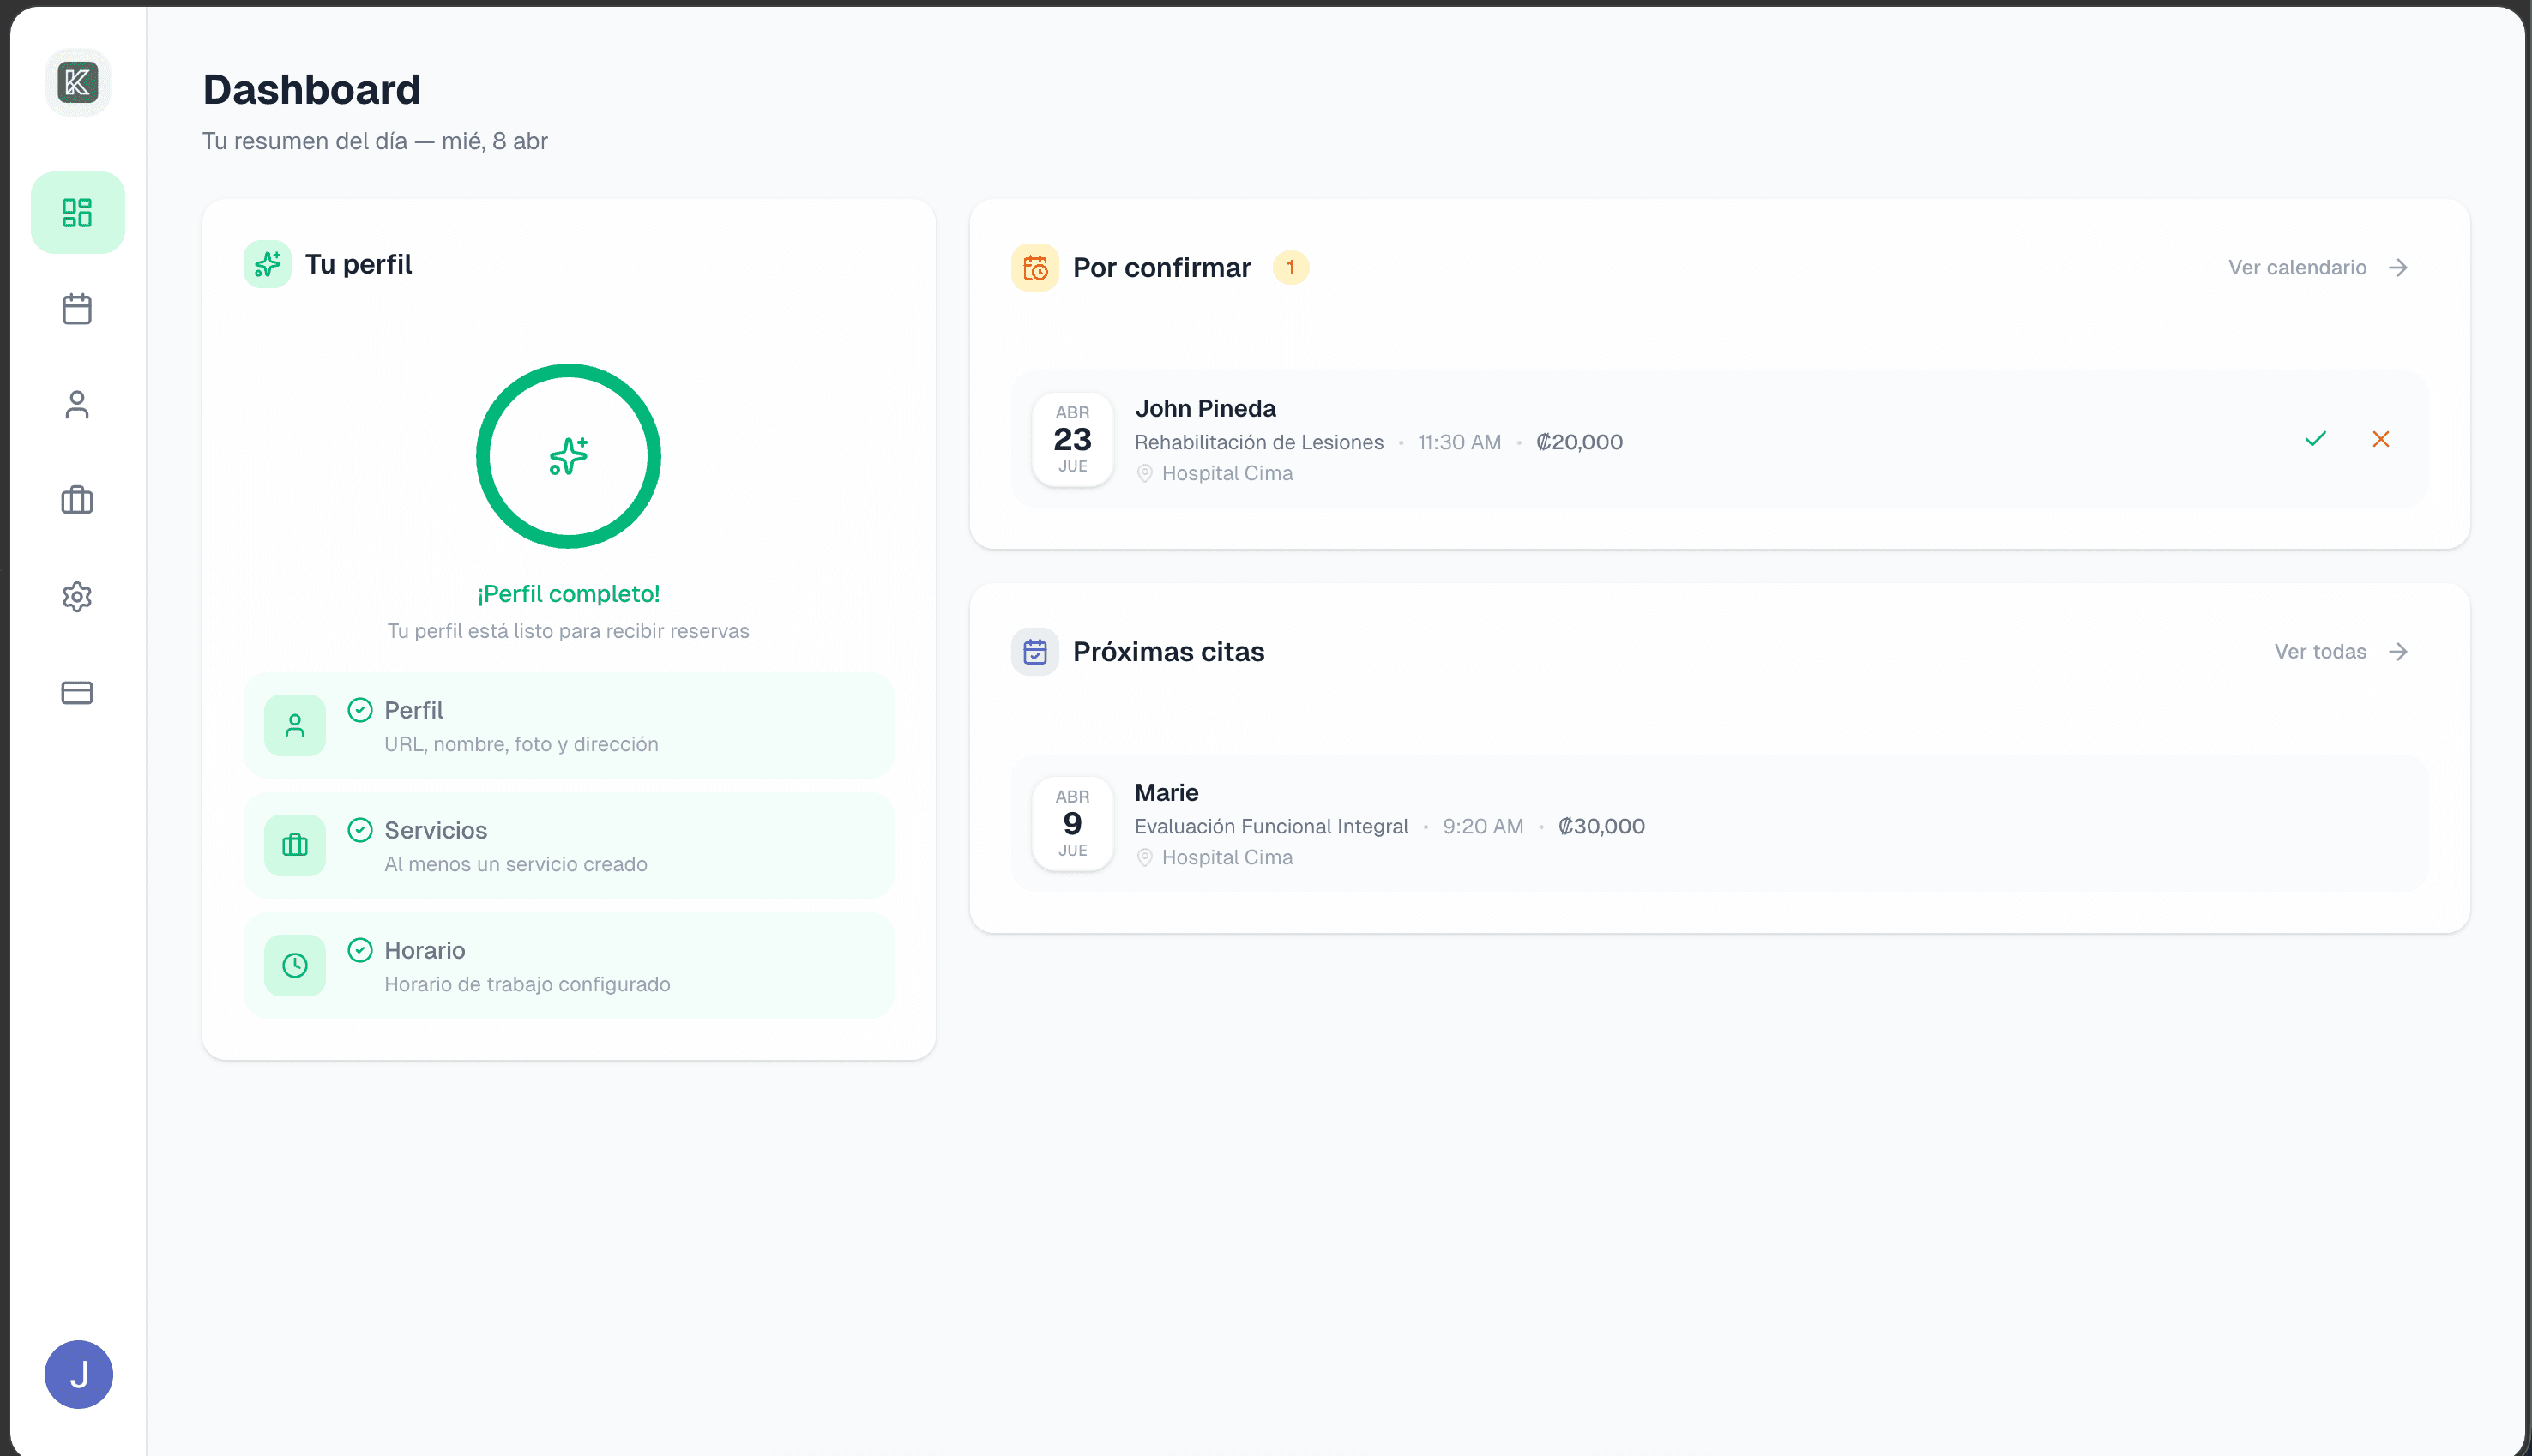
Task: Click the K app logo
Action: [78, 82]
